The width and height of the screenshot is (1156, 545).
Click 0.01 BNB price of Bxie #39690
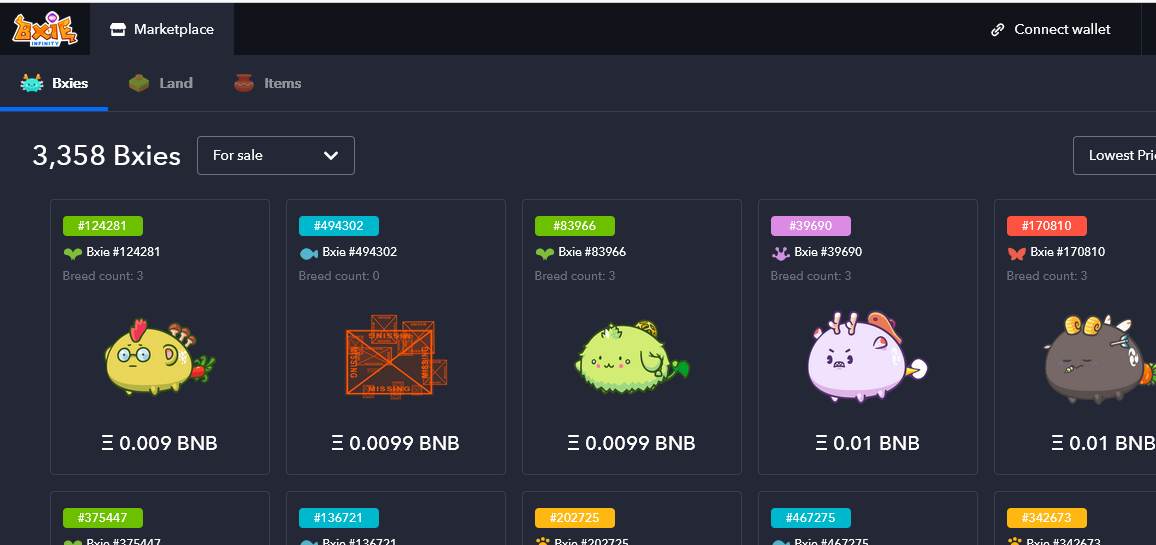[867, 443]
